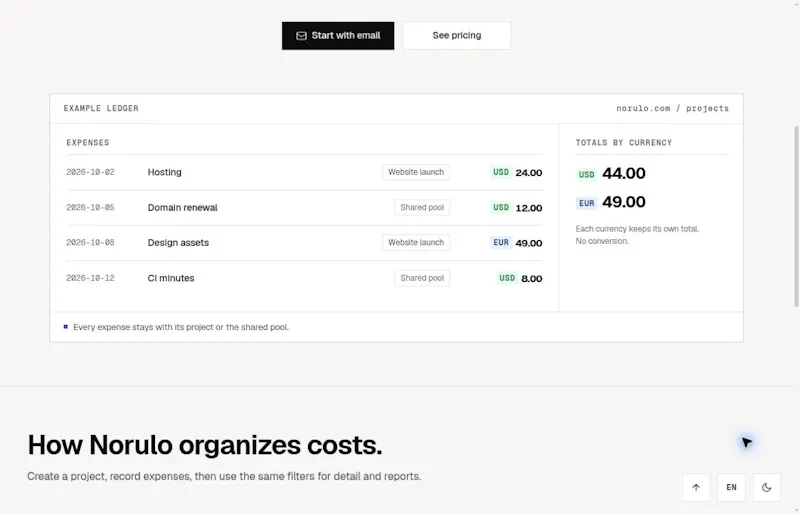Viewport: 800px width, 514px height.
Task: Open the EN language switcher
Action: (731, 487)
